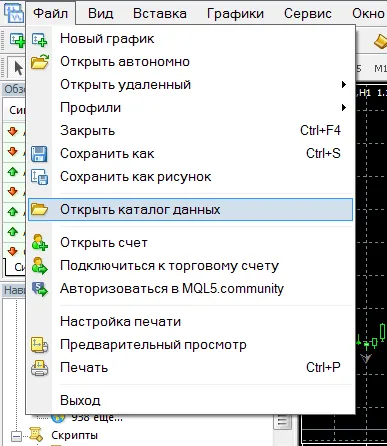Select Сохранить как рисунок
Image resolution: width=387 pixels, height=446 pixels.
tap(190, 177)
